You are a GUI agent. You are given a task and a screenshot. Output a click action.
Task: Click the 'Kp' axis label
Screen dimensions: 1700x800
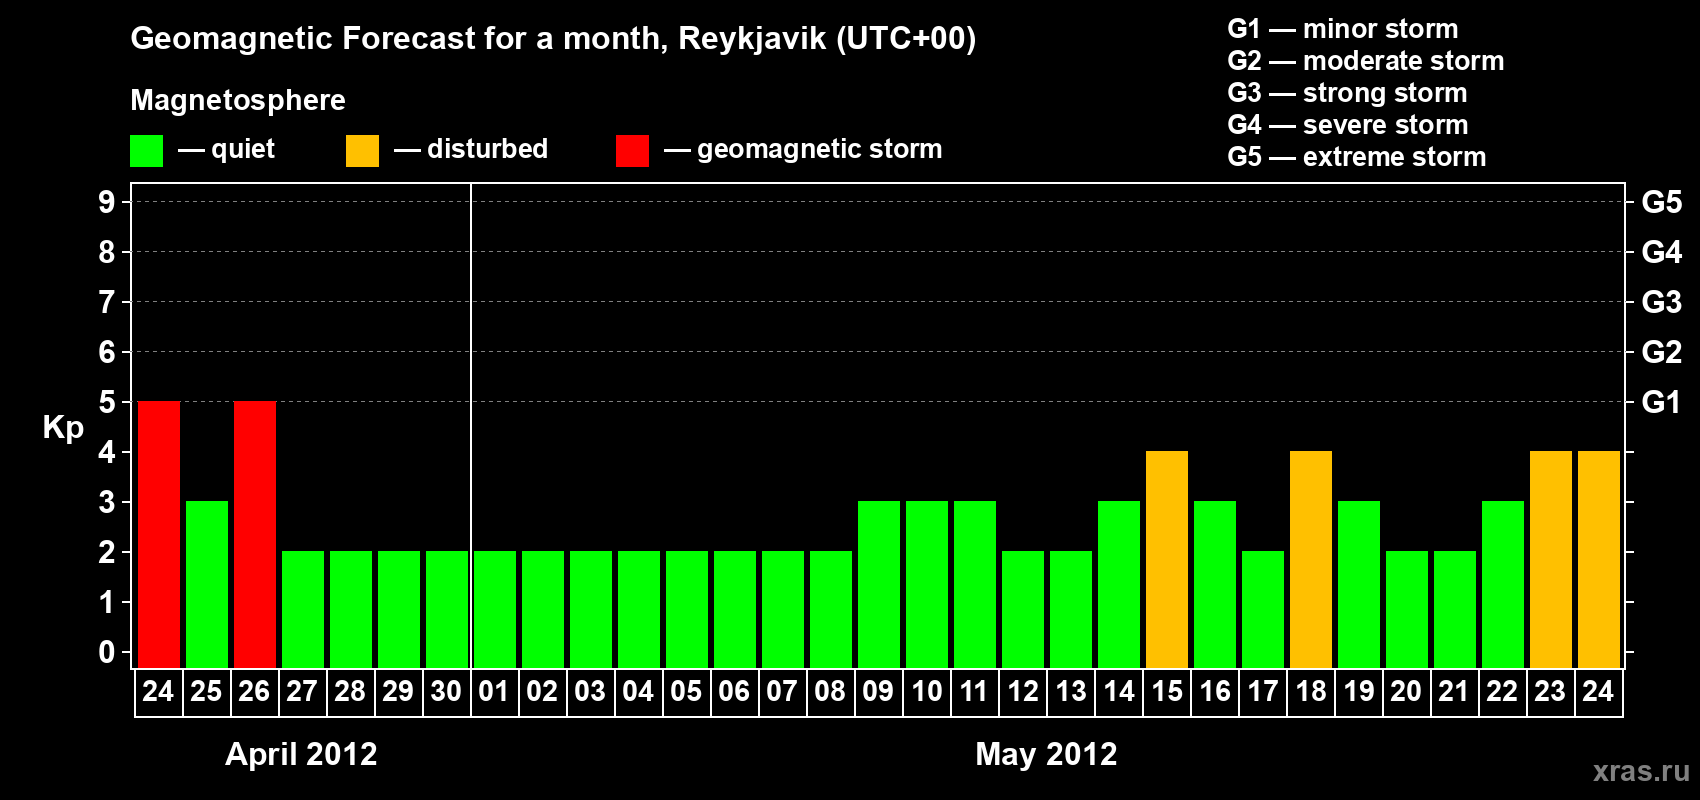63,428
